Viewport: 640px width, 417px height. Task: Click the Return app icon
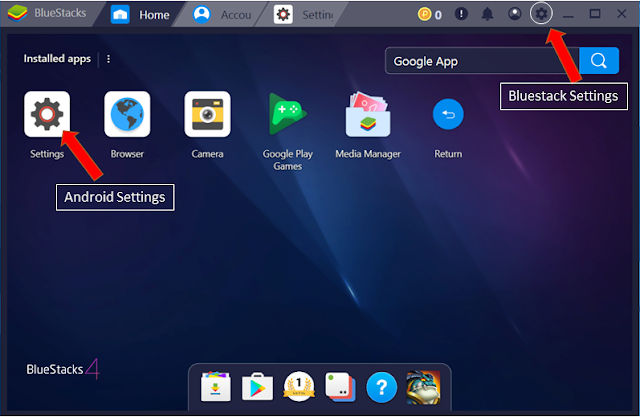point(448,114)
